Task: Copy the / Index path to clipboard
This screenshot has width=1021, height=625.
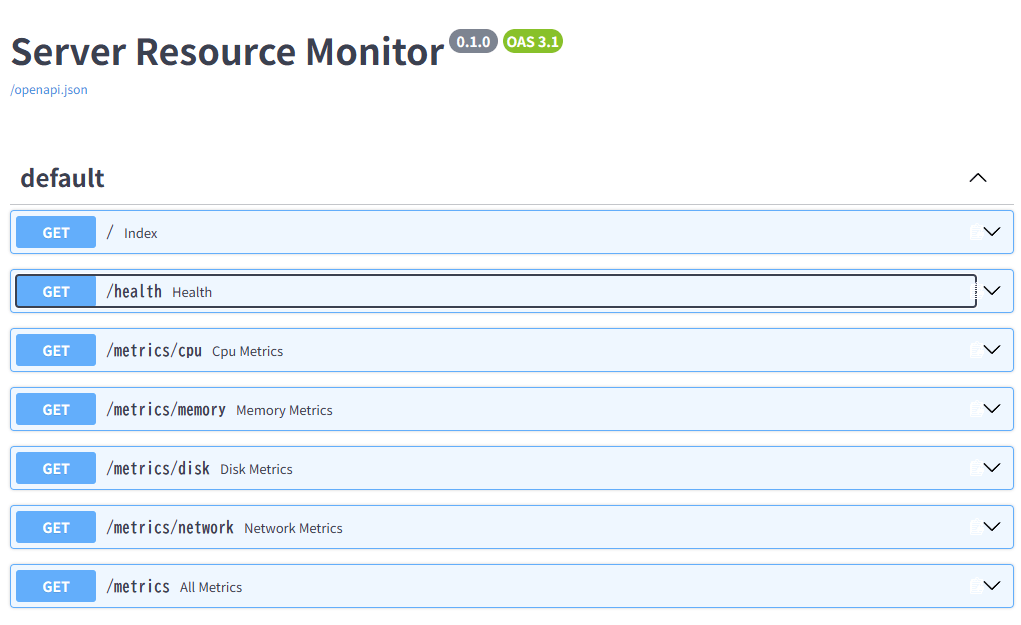Action: pos(975,232)
